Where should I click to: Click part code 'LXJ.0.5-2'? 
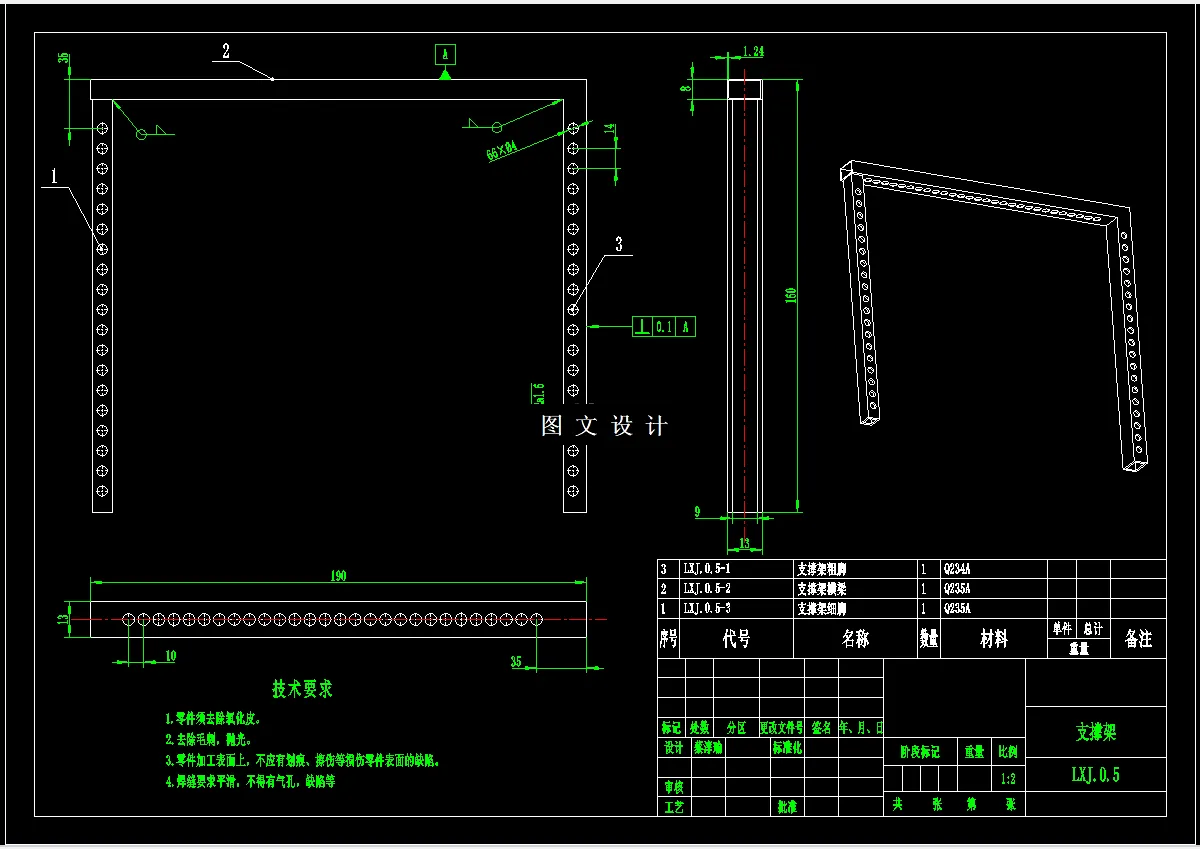(x=706, y=588)
